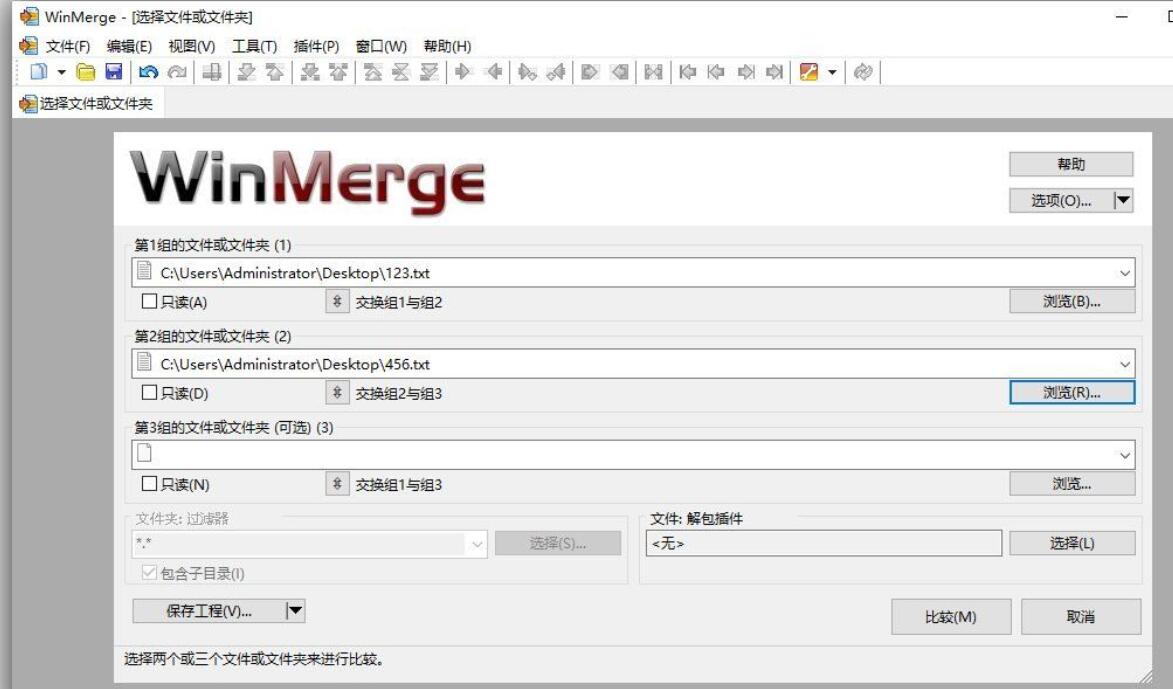Click the Previous Difference toolbar icon
Viewport: 1173px width, 689px height.
(275, 72)
